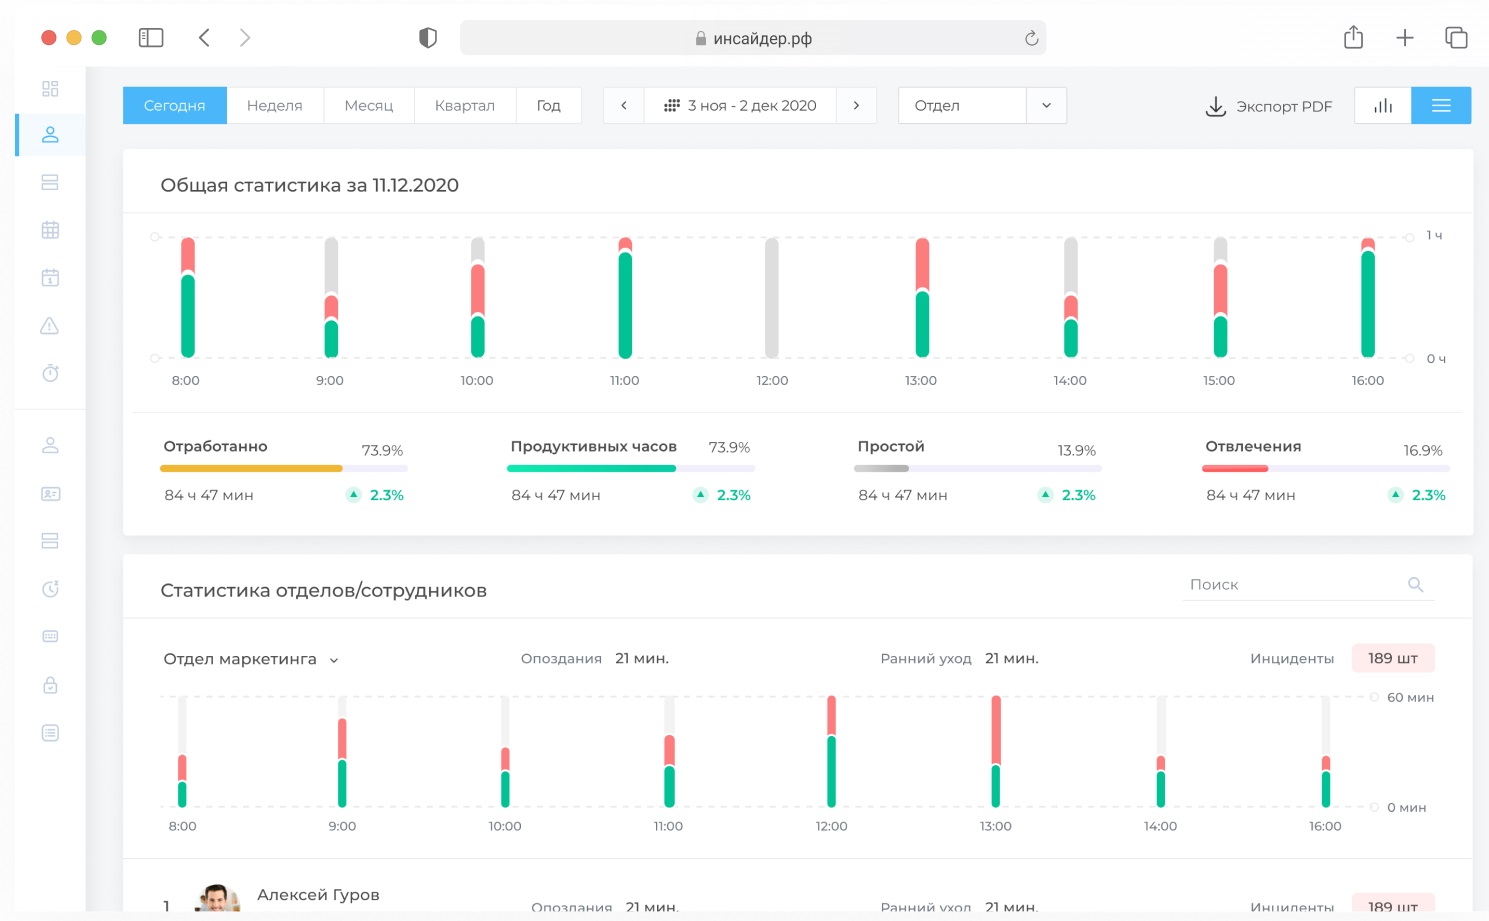1489x921 pixels.
Task: Click the ID card icon in sidebar
Action: point(50,494)
